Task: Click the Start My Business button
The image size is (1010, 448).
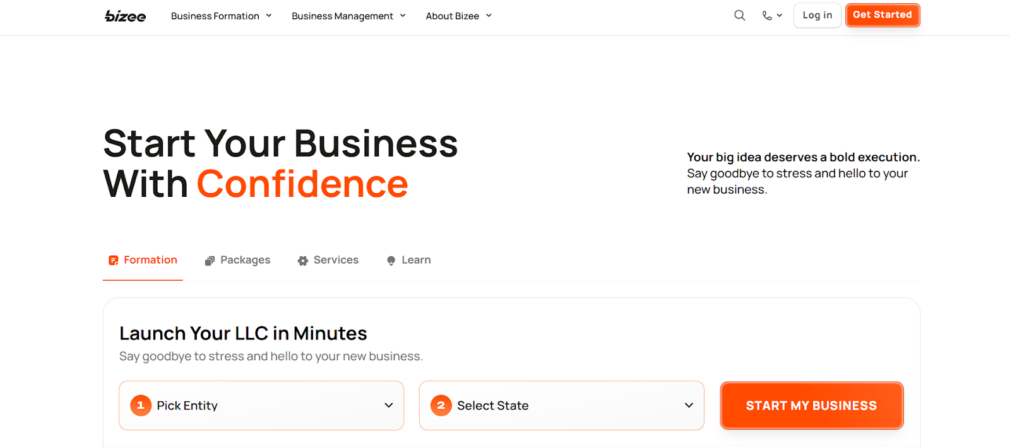Action: (x=811, y=405)
